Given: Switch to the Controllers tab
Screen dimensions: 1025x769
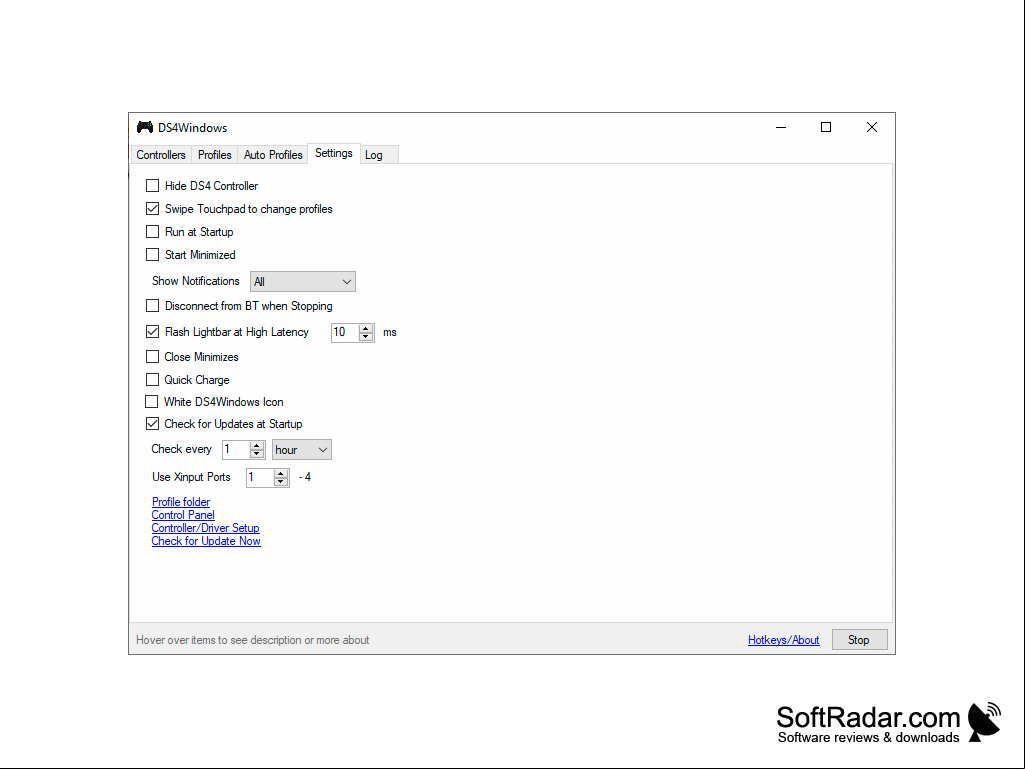Looking at the screenshot, I should (161, 155).
